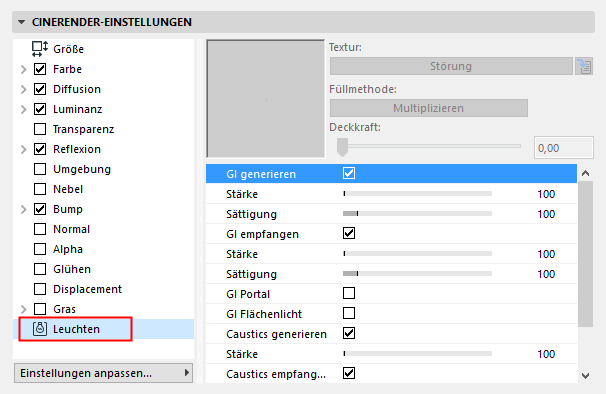Image resolution: width=606 pixels, height=394 pixels.
Task: Select the Transparenz label
Action: click(83, 129)
